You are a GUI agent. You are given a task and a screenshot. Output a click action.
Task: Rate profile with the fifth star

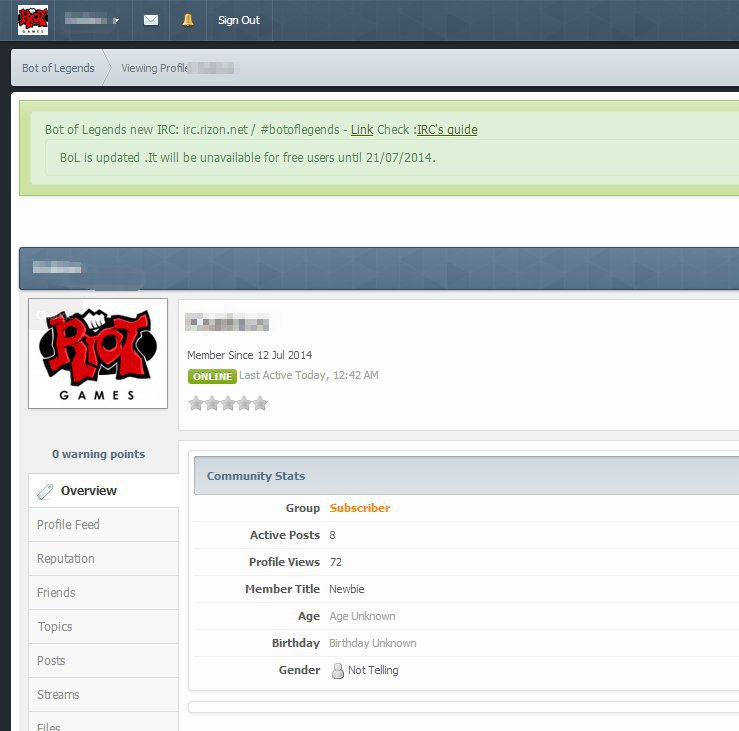pos(260,403)
